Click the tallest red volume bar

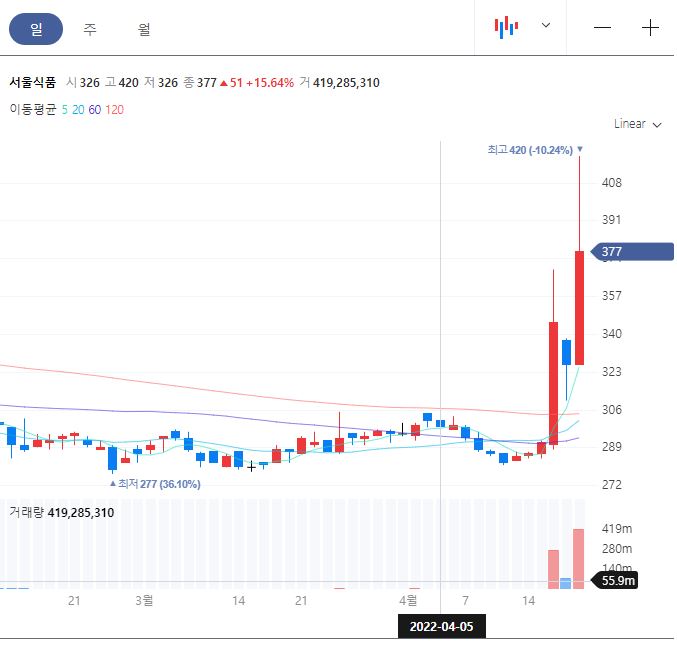point(579,558)
